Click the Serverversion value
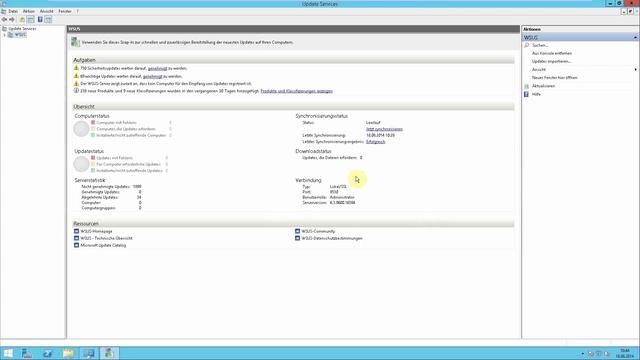Viewport: 640px width, 360px height. click(342, 202)
